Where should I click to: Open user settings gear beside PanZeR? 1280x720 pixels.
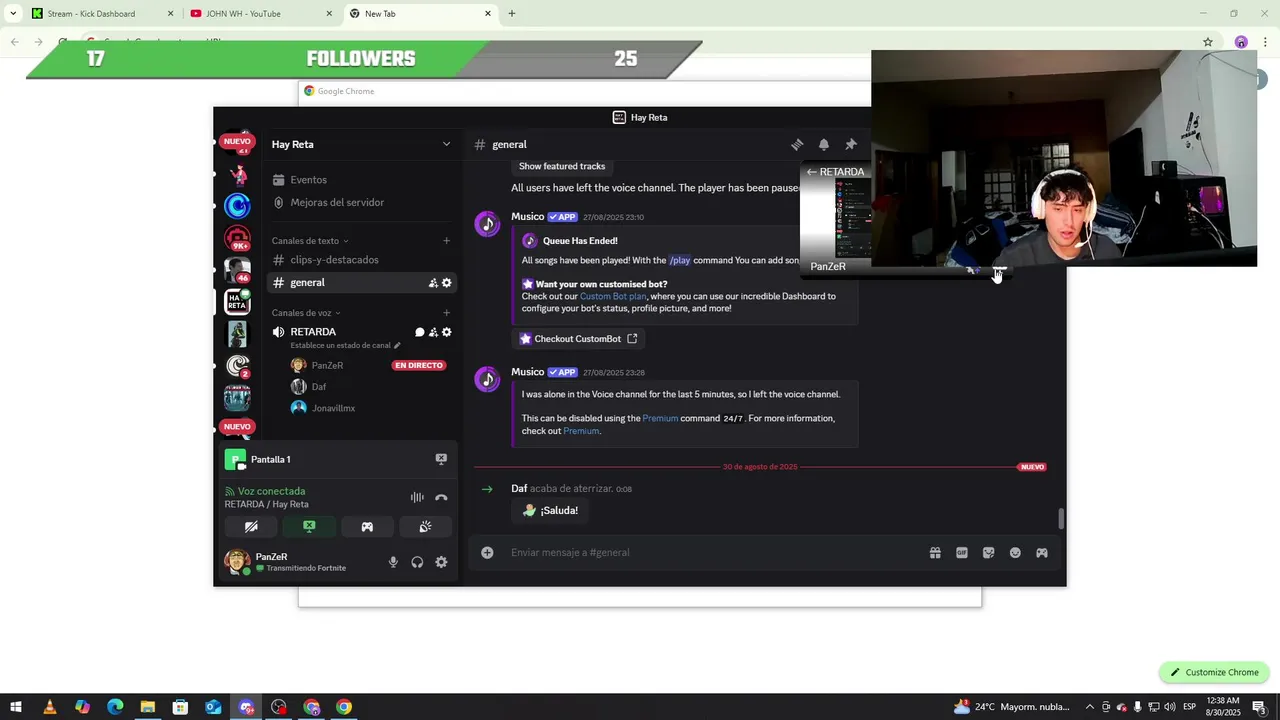(441, 562)
